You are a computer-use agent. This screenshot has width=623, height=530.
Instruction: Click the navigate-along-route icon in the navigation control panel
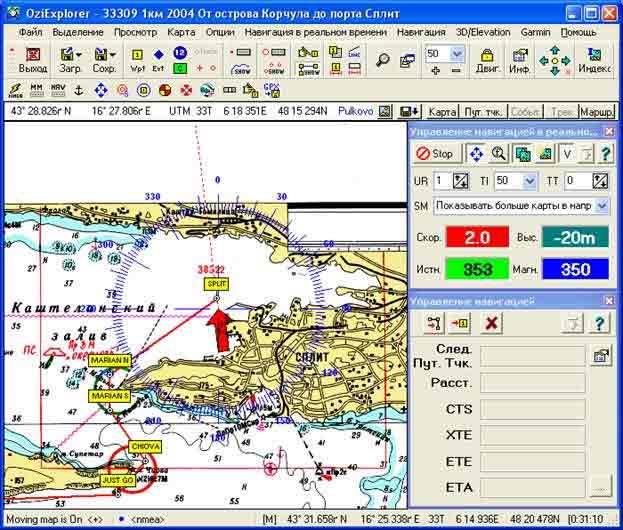point(434,323)
